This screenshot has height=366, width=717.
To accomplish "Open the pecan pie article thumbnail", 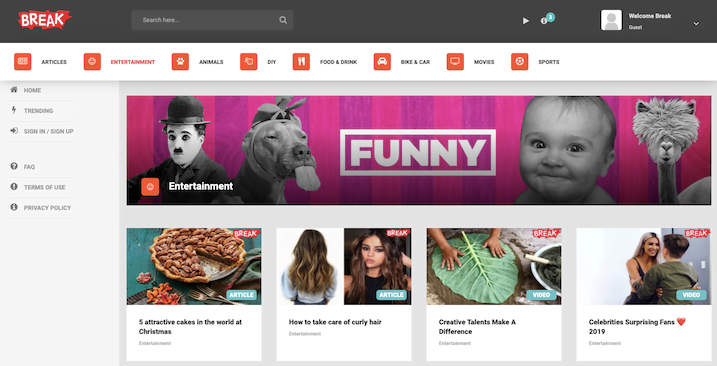I will point(194,266).
